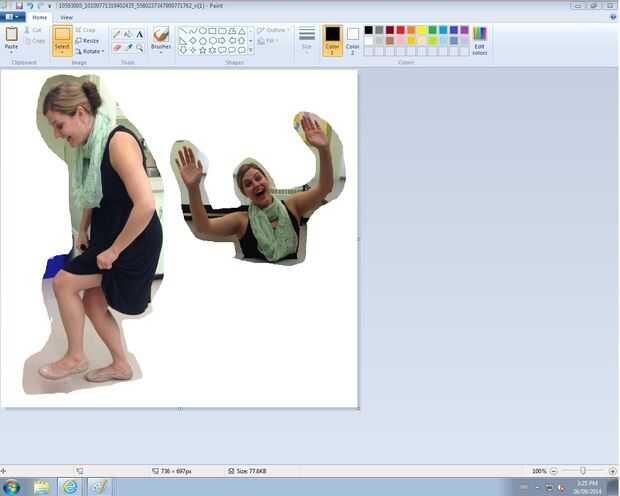Open the Paint Help icon
620x496 pixels.
tap(613, 17)
